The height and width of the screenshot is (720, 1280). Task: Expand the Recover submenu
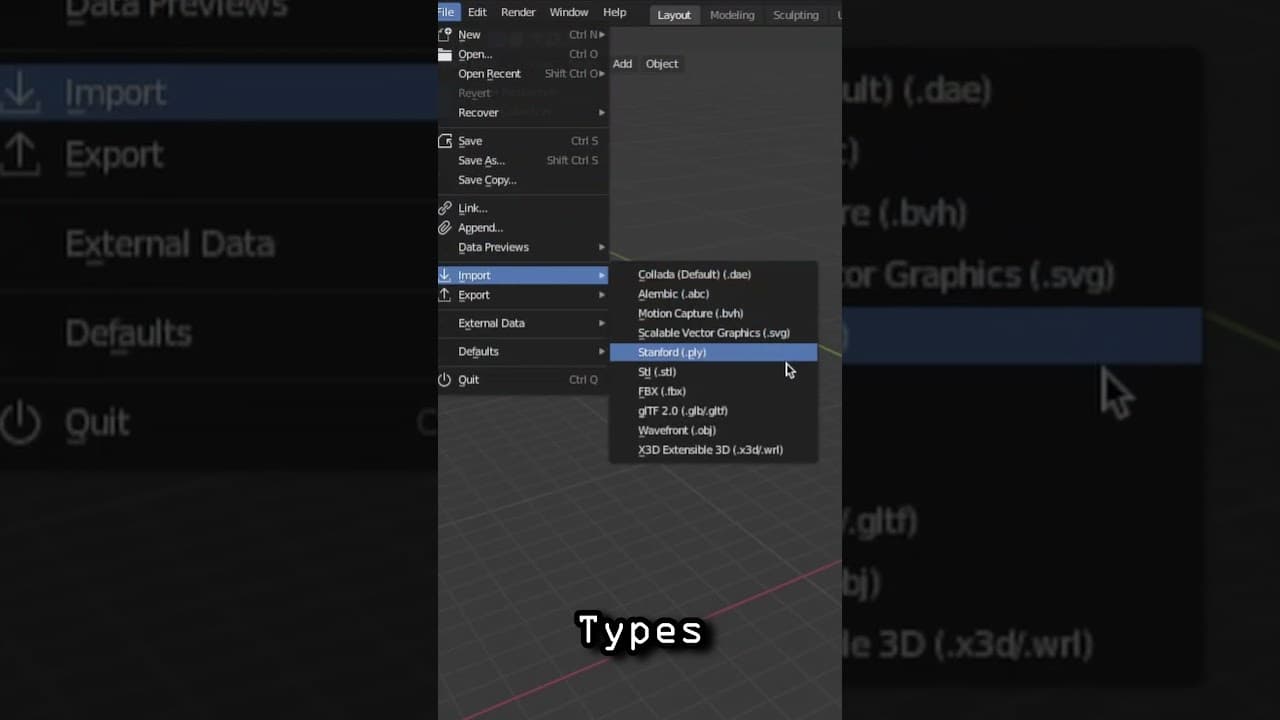coord(523,113)
